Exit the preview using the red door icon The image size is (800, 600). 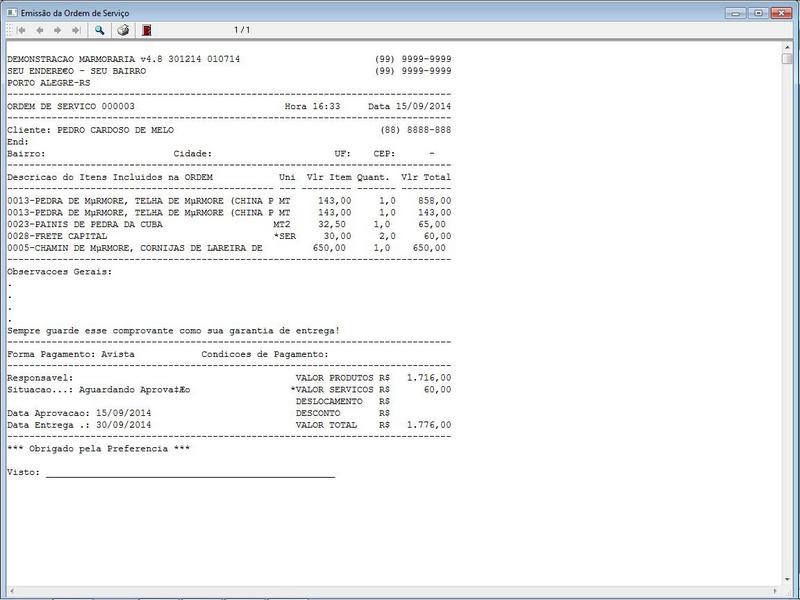tap(147, 30)
